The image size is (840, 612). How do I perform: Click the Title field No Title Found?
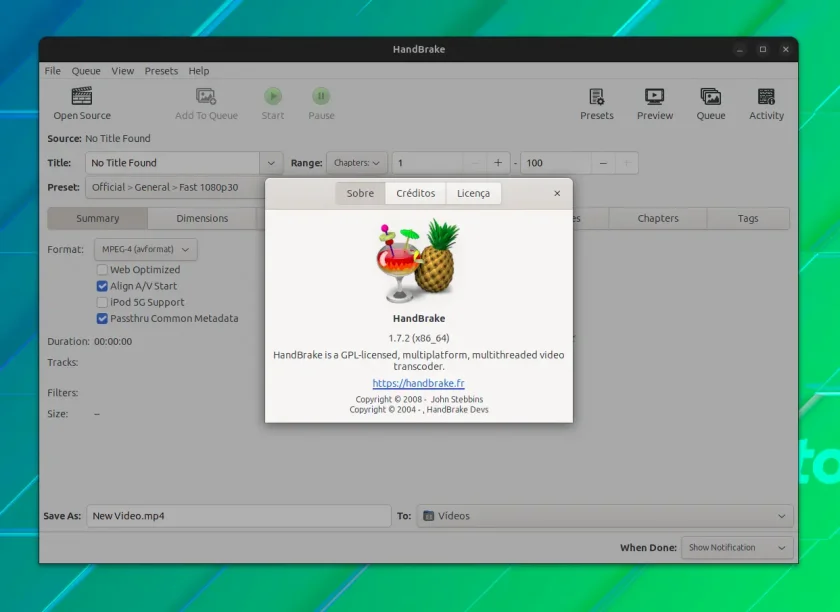click(x=172, y=163)
